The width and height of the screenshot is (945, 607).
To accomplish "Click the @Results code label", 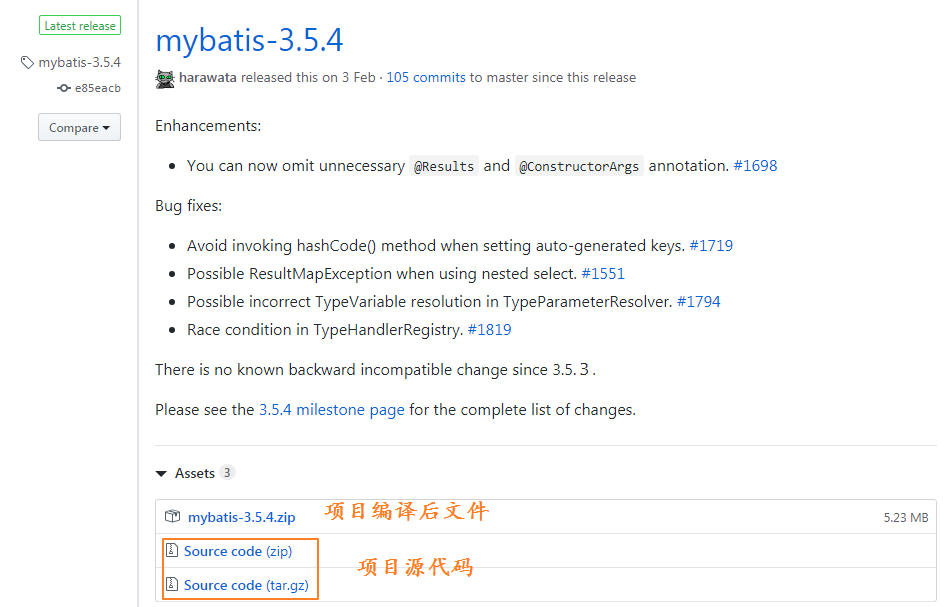I will (x=444, y=166).
